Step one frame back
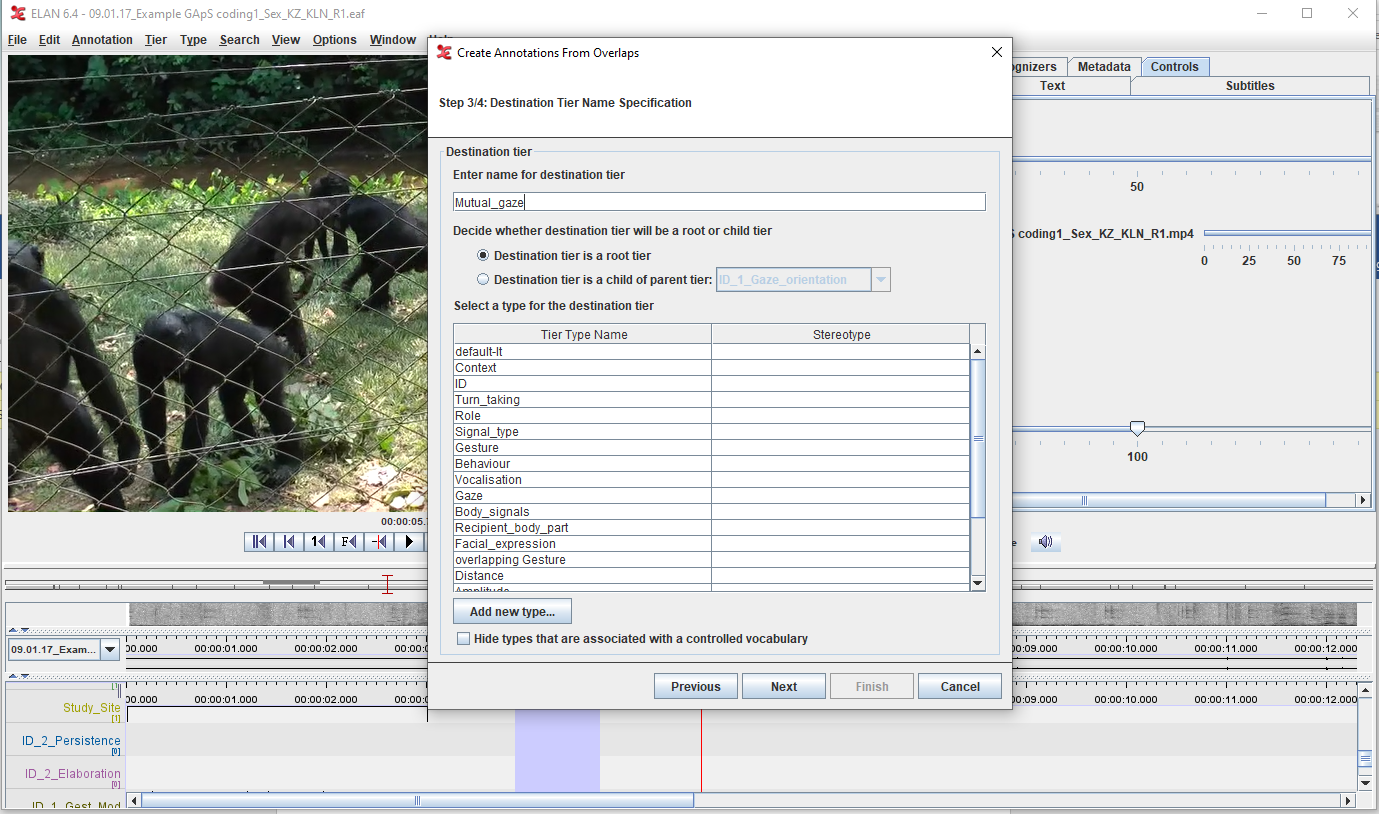The width and height of the screenshot is (1379, 814). click(x=349, y=542)
